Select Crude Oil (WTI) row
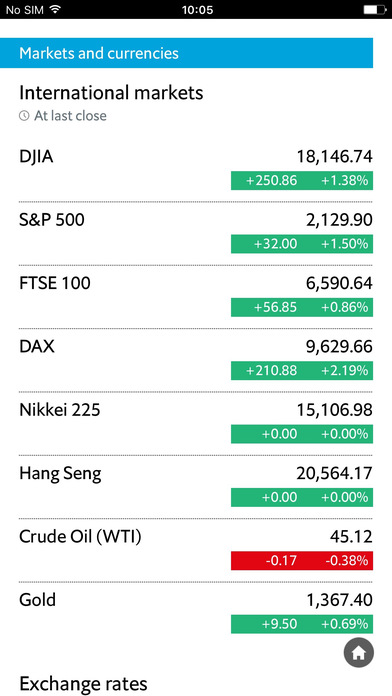 [196, 550]
